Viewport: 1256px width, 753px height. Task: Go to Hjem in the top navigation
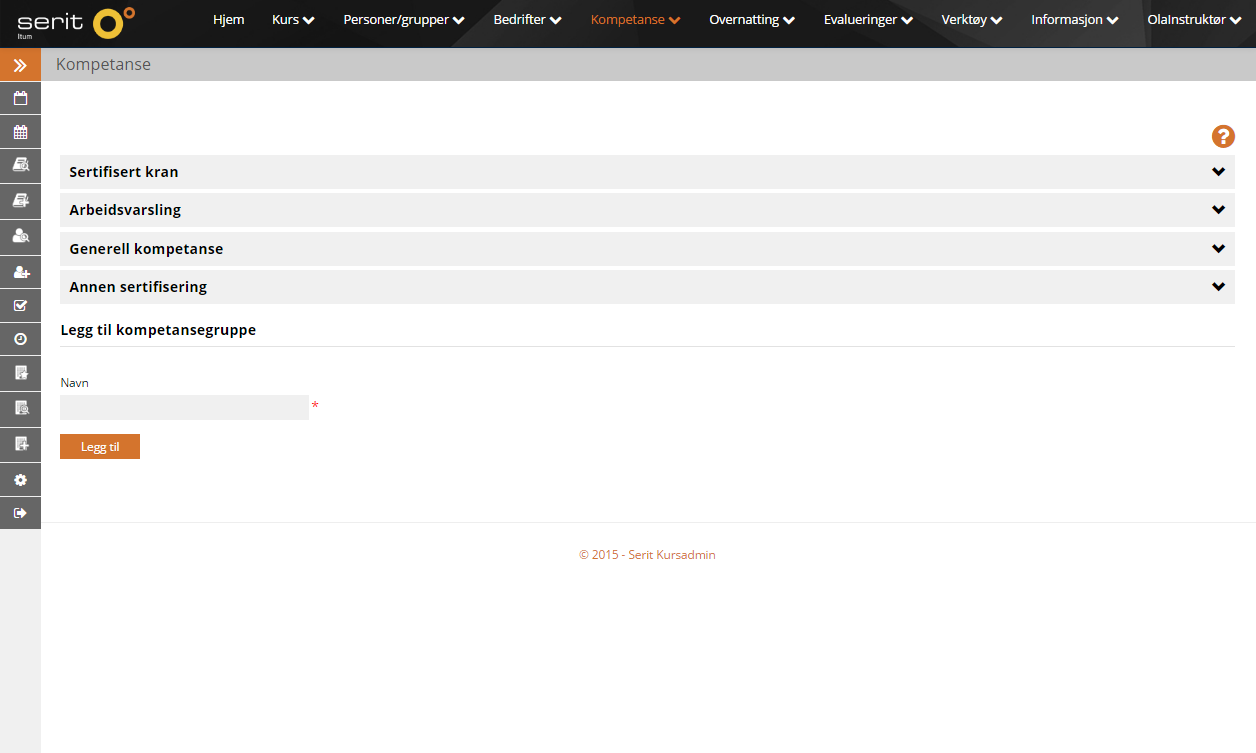pos(228,20)
